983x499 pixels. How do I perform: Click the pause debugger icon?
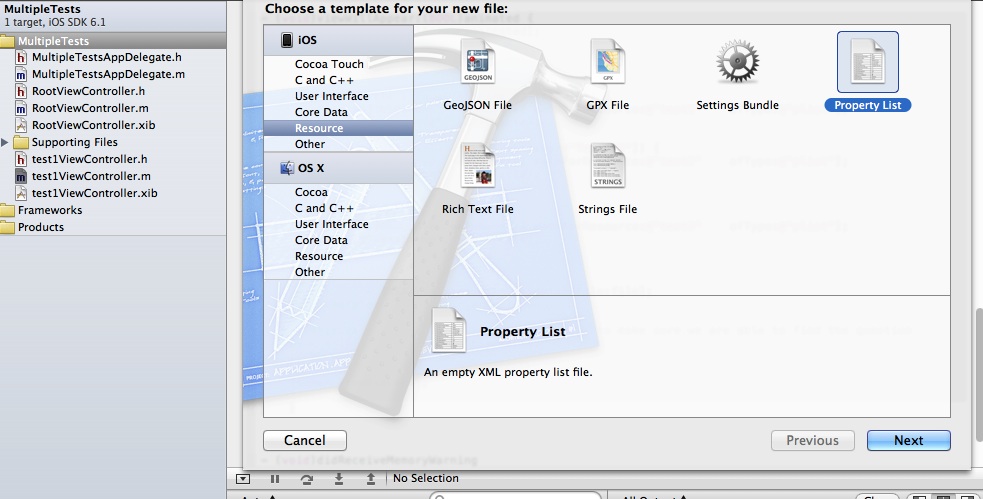coord(275,479)
